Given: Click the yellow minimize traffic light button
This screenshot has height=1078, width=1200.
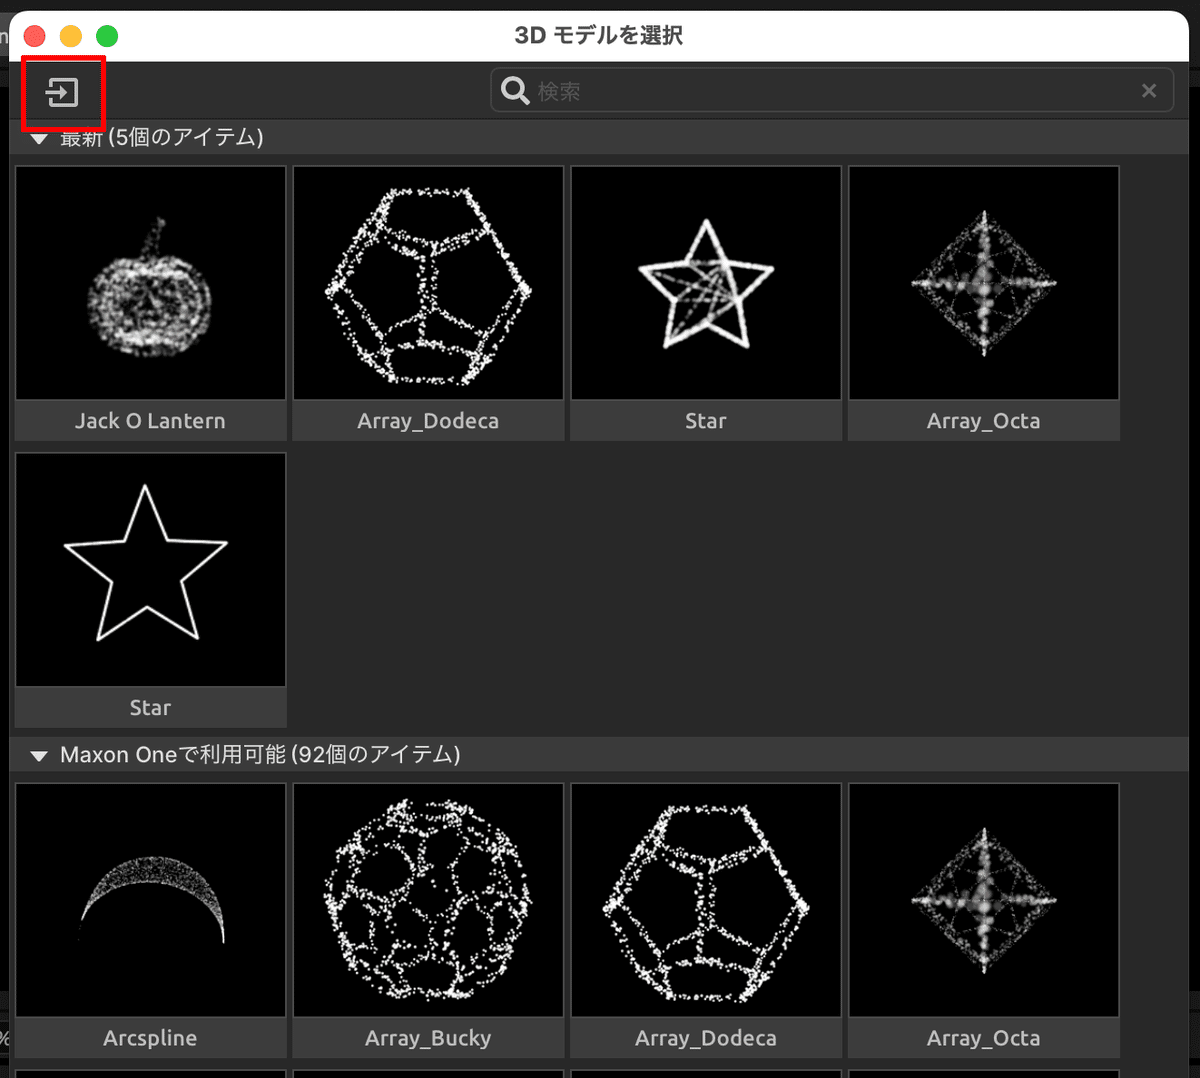Looking at the screenshot, I should [x=71, y=35].
